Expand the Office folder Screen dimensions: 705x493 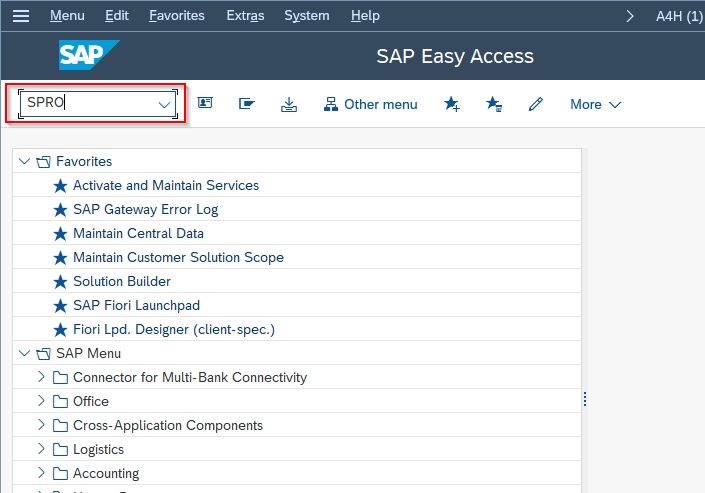coord(41,401)
